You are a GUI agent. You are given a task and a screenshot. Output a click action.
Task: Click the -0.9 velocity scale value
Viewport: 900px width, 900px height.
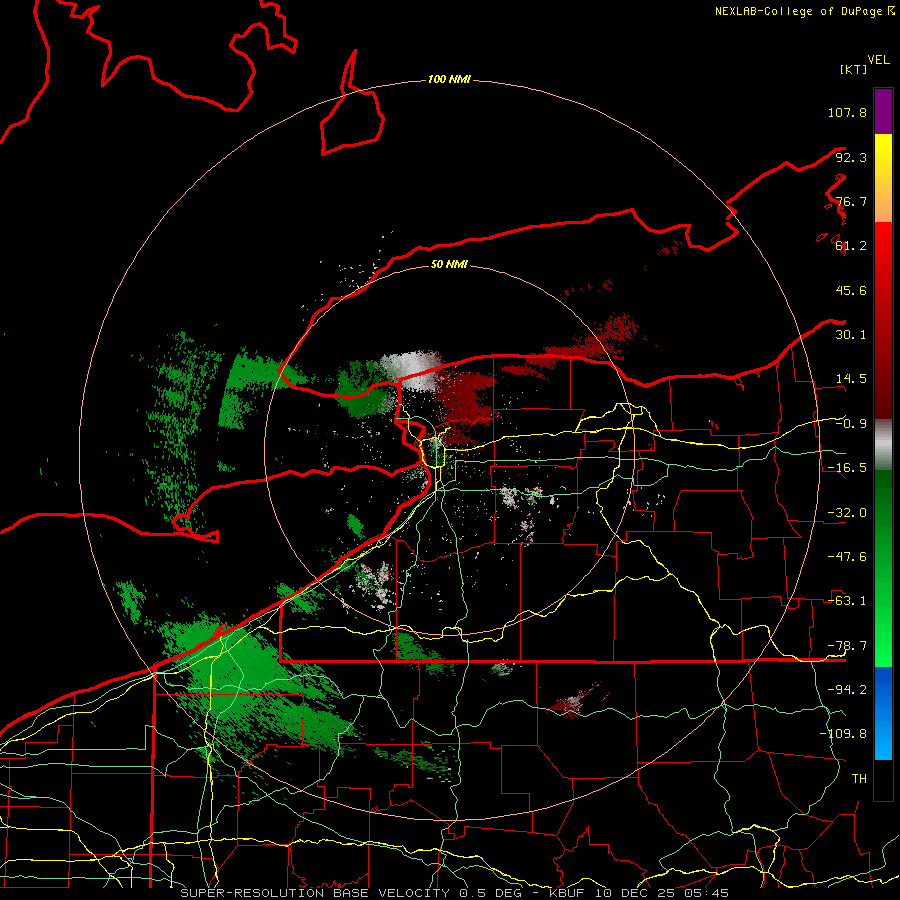tap(851, 424)
